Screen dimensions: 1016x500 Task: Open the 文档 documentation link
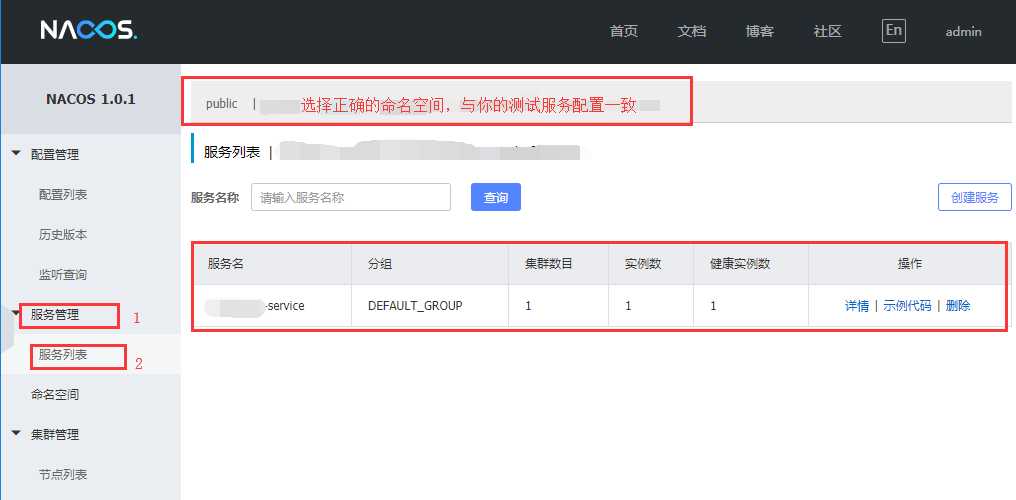(x=692, y=31)
